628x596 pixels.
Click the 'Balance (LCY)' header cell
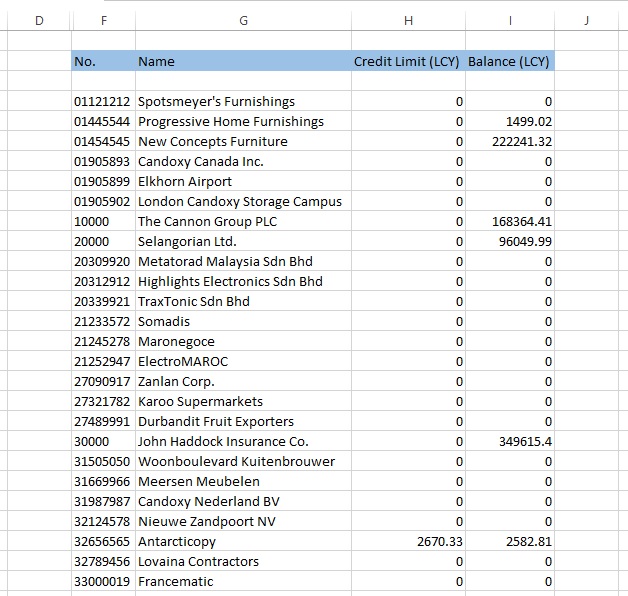tap(510, 61)
